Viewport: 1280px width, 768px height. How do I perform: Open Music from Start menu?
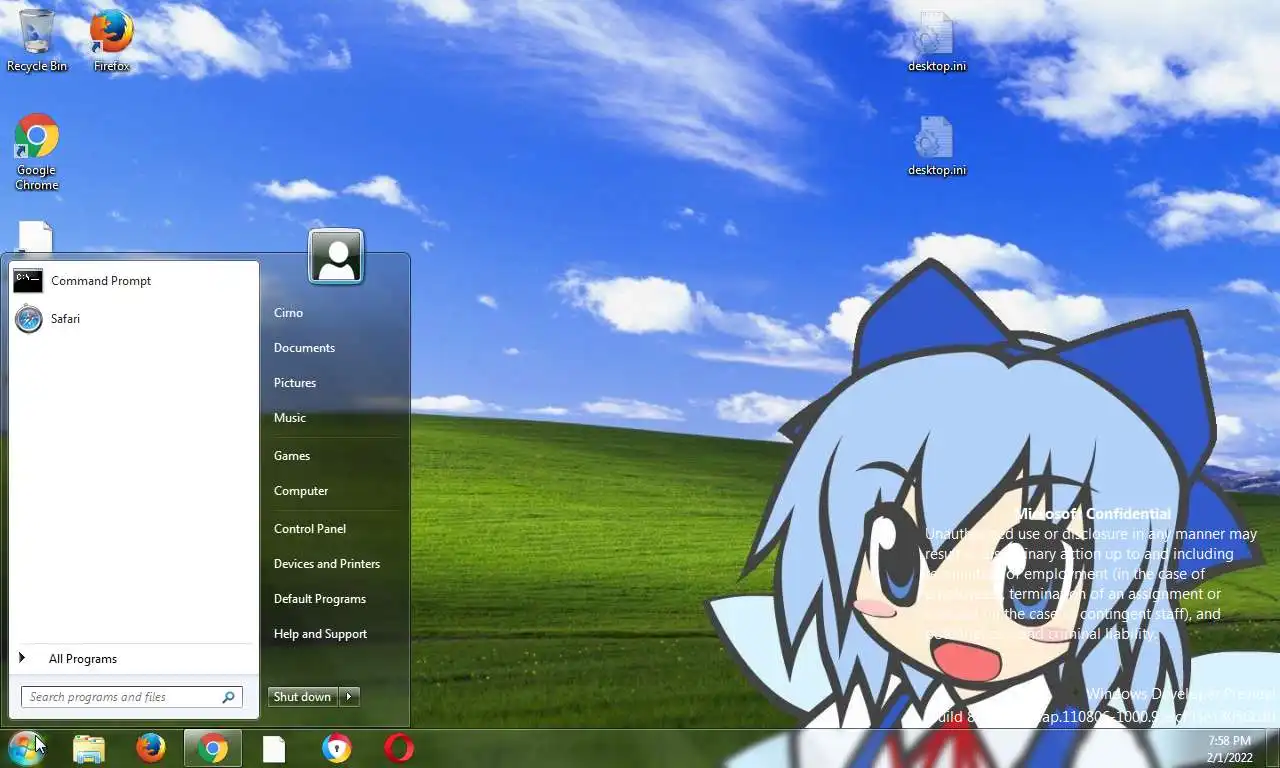tap(334, 418)
